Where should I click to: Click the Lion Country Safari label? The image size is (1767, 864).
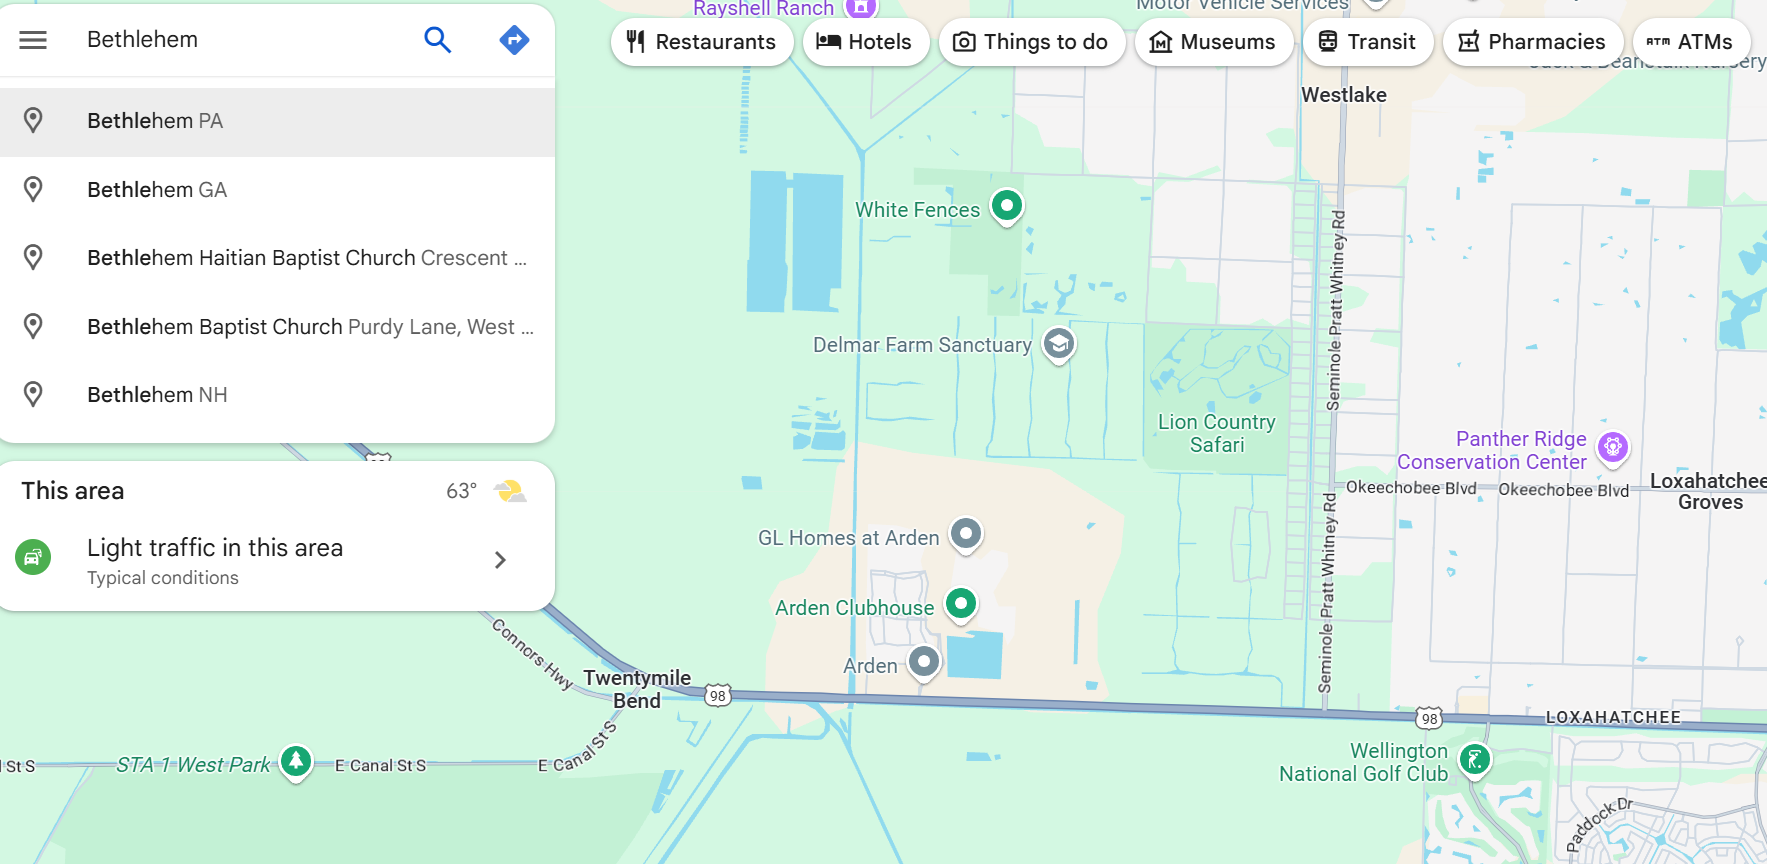pos(1217,434)
